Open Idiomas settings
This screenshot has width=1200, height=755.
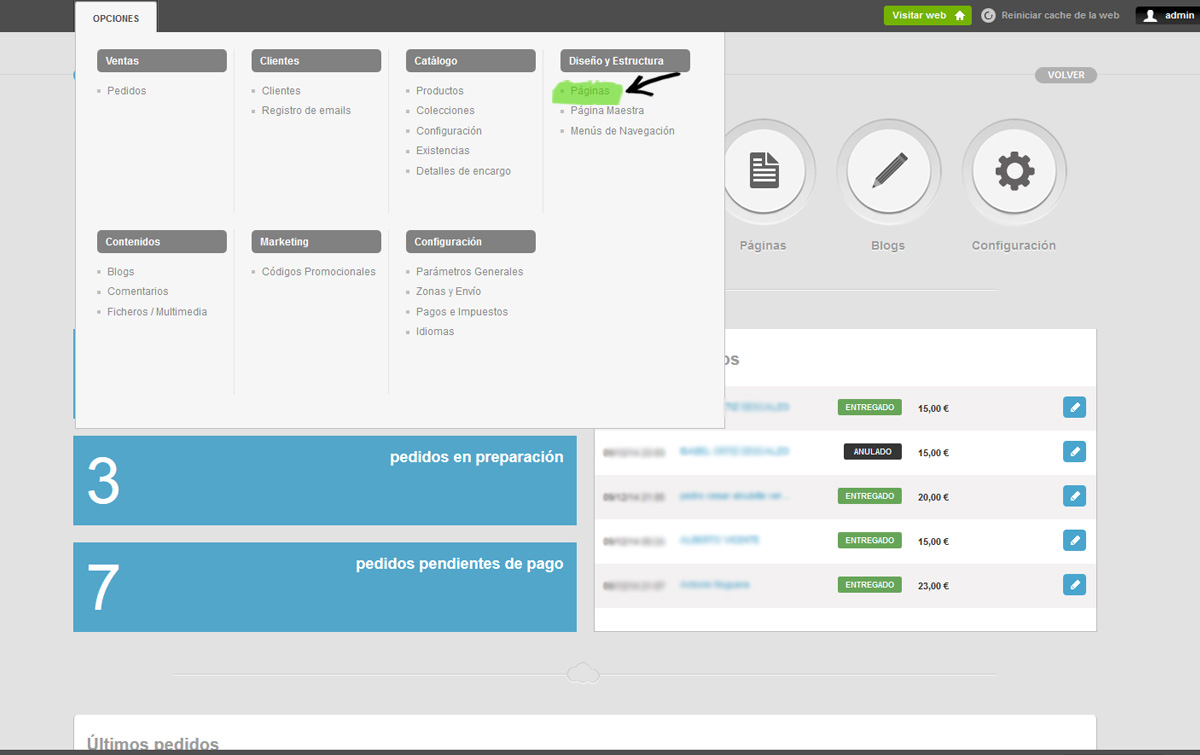pos(435,332)
